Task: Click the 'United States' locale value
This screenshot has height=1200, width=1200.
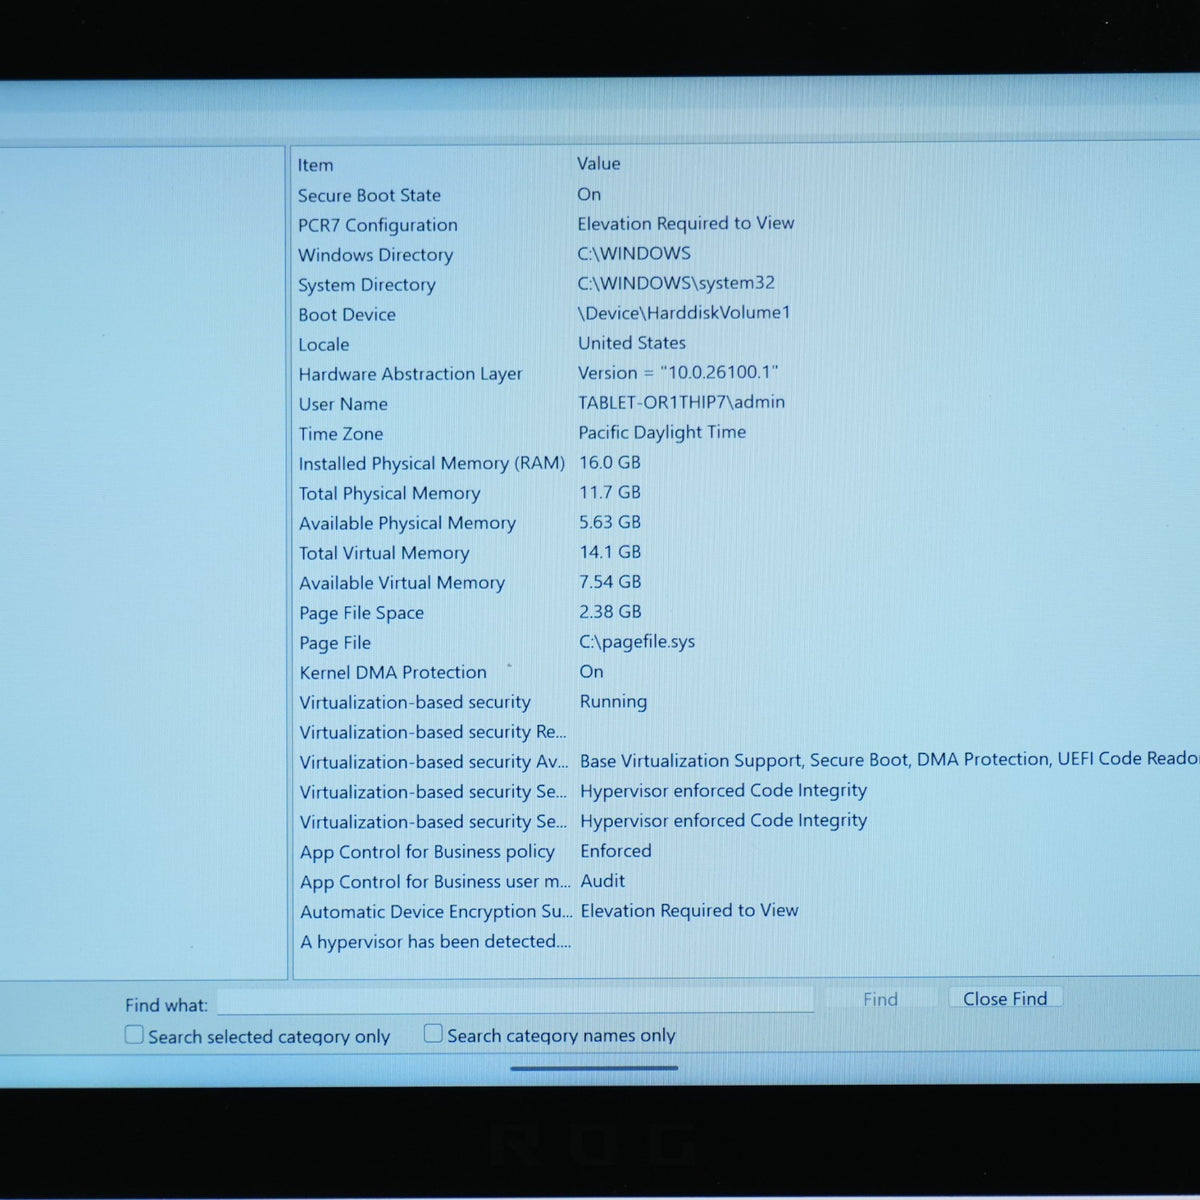Action: 632,342
